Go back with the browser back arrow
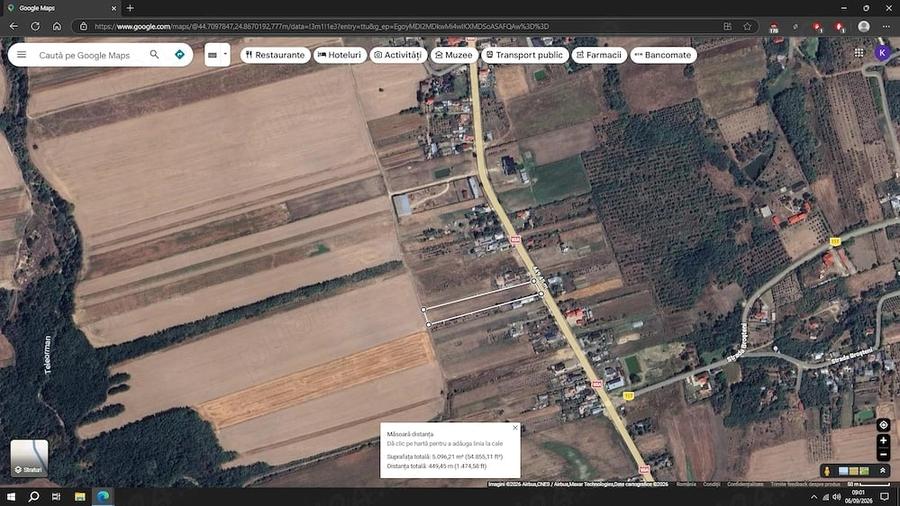Viewport: 900px width, 506px height. 14,26
